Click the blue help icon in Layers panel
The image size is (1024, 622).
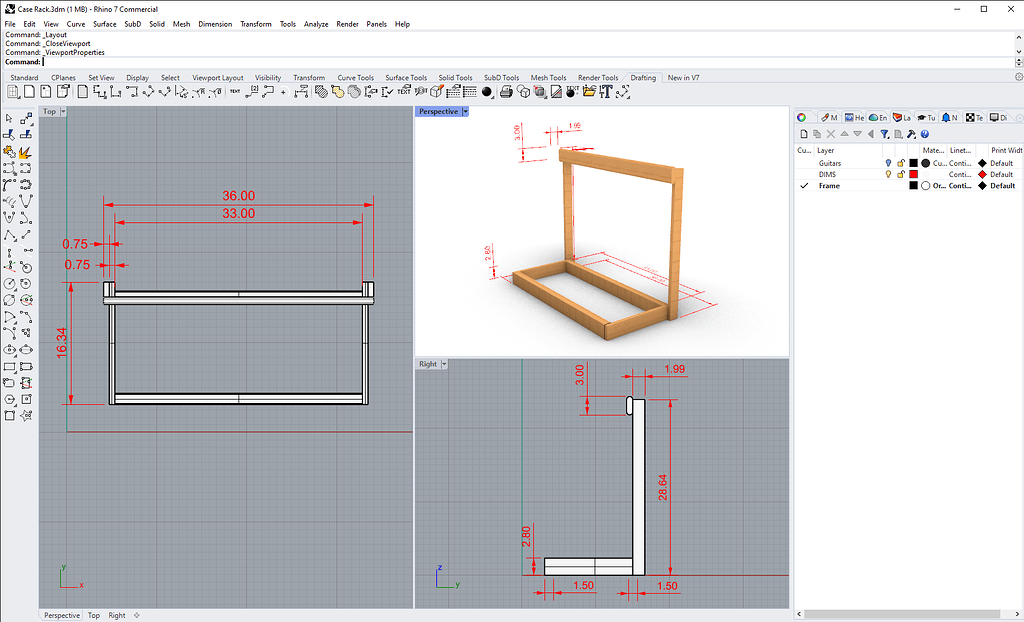coord(925,134)
